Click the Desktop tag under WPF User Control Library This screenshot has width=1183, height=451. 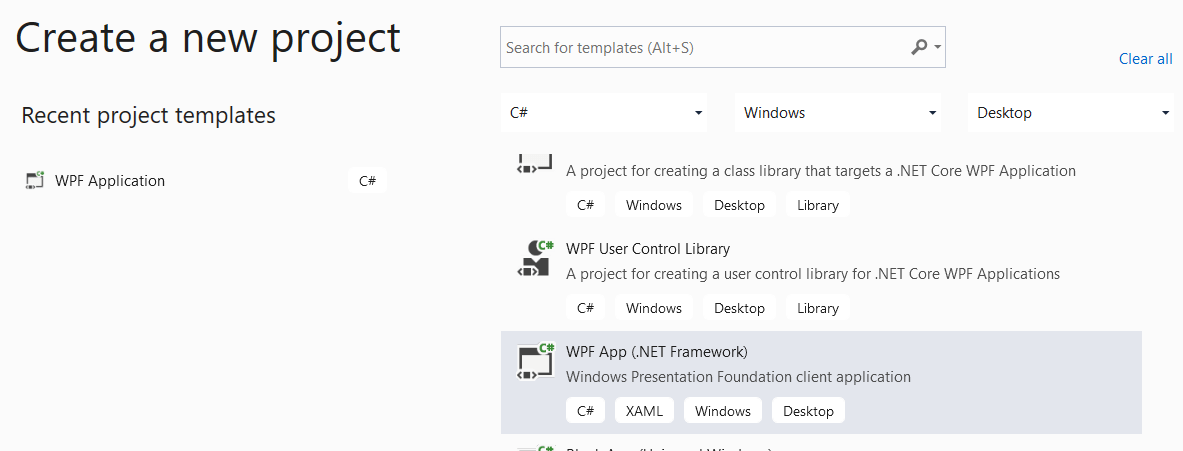[739, 308]
